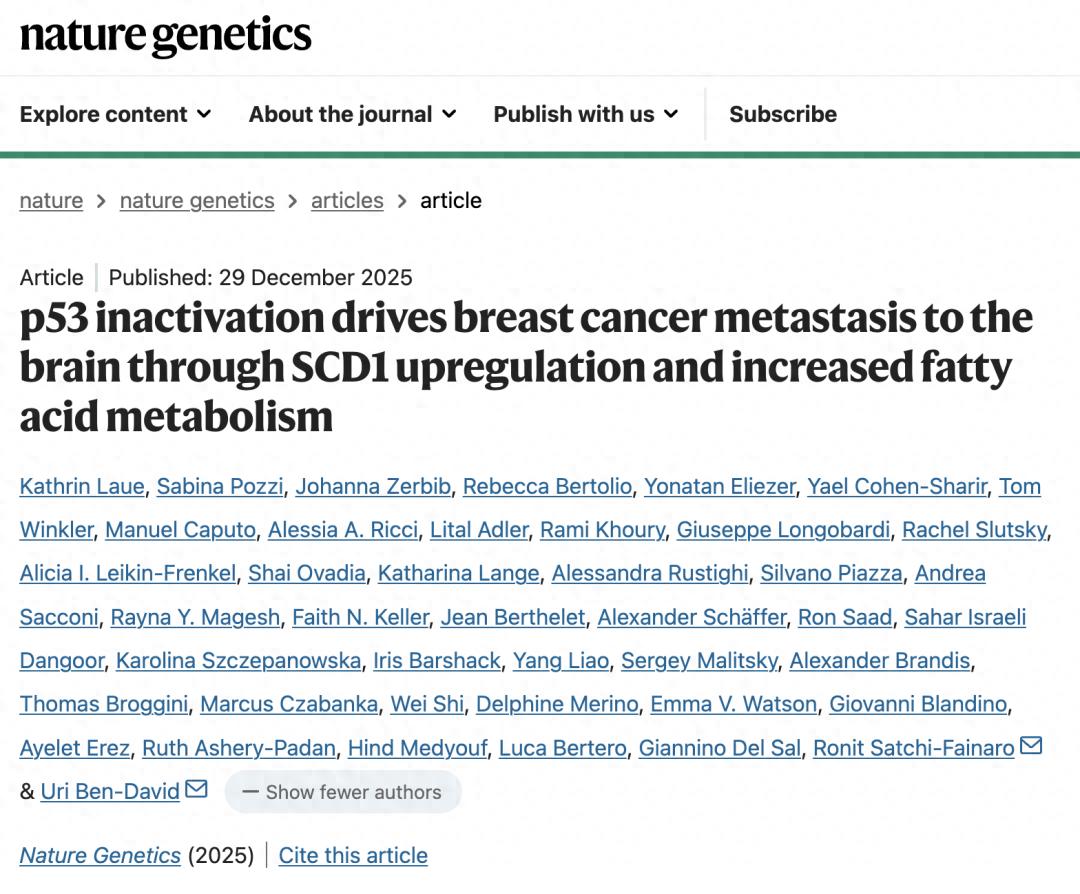Click the nature genetics logo
The image size is (1080, 894).
tap(166, 36)
